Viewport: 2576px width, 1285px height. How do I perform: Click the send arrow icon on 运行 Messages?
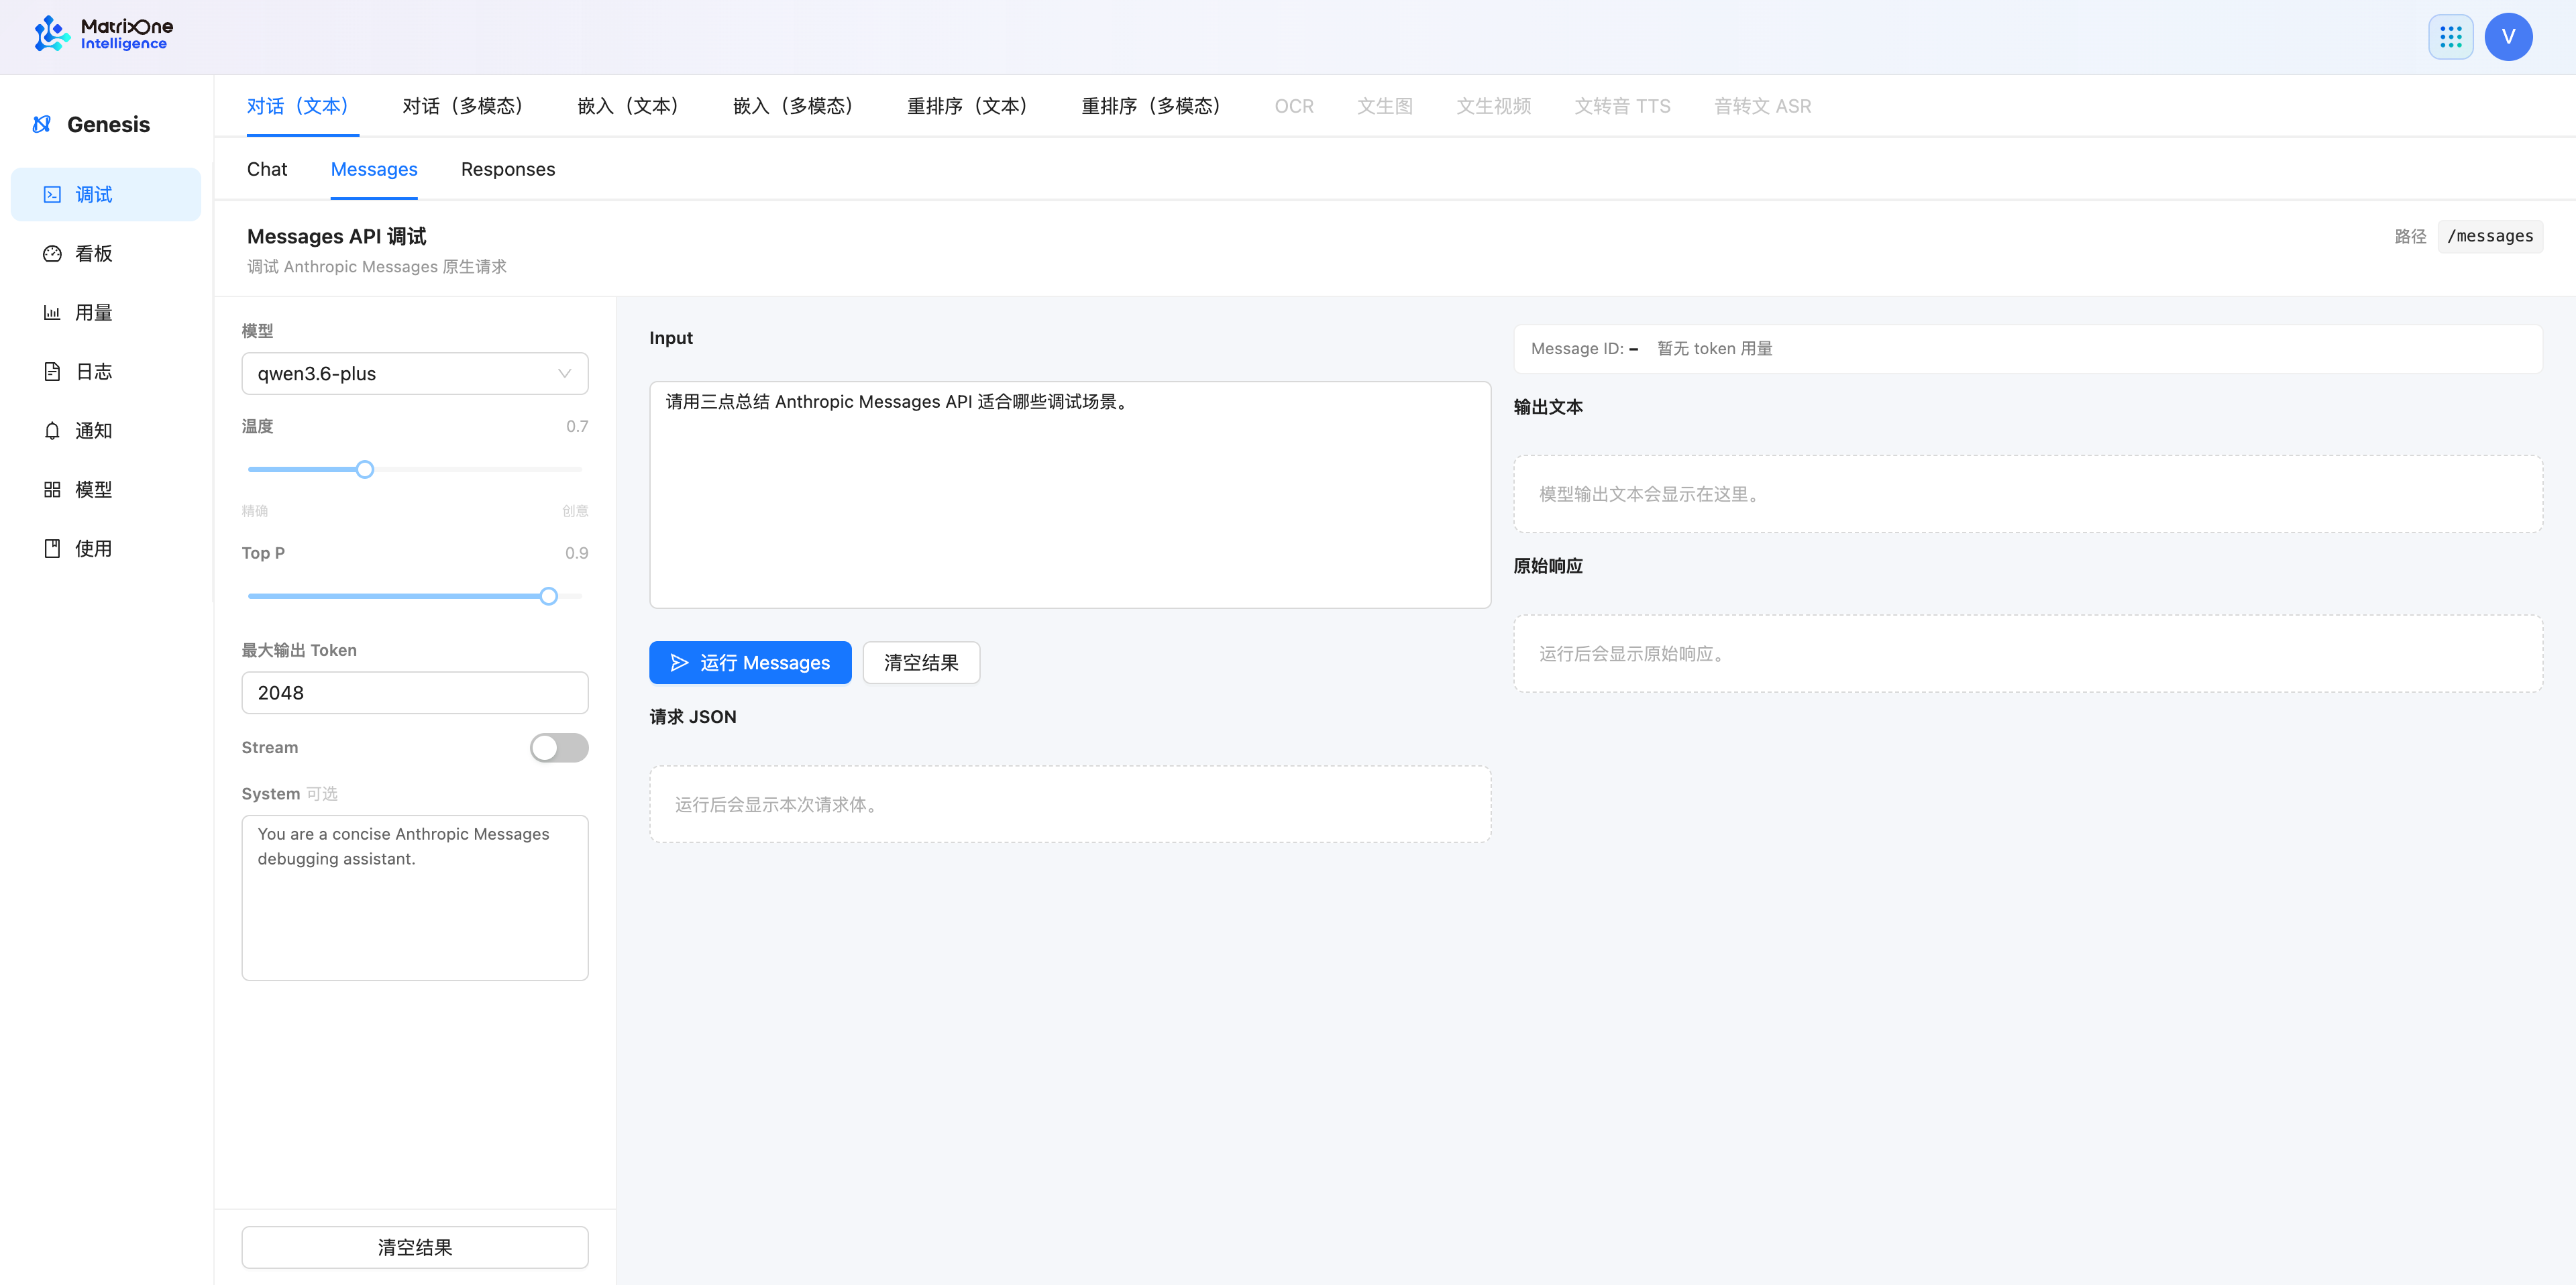tap(679, 663)
